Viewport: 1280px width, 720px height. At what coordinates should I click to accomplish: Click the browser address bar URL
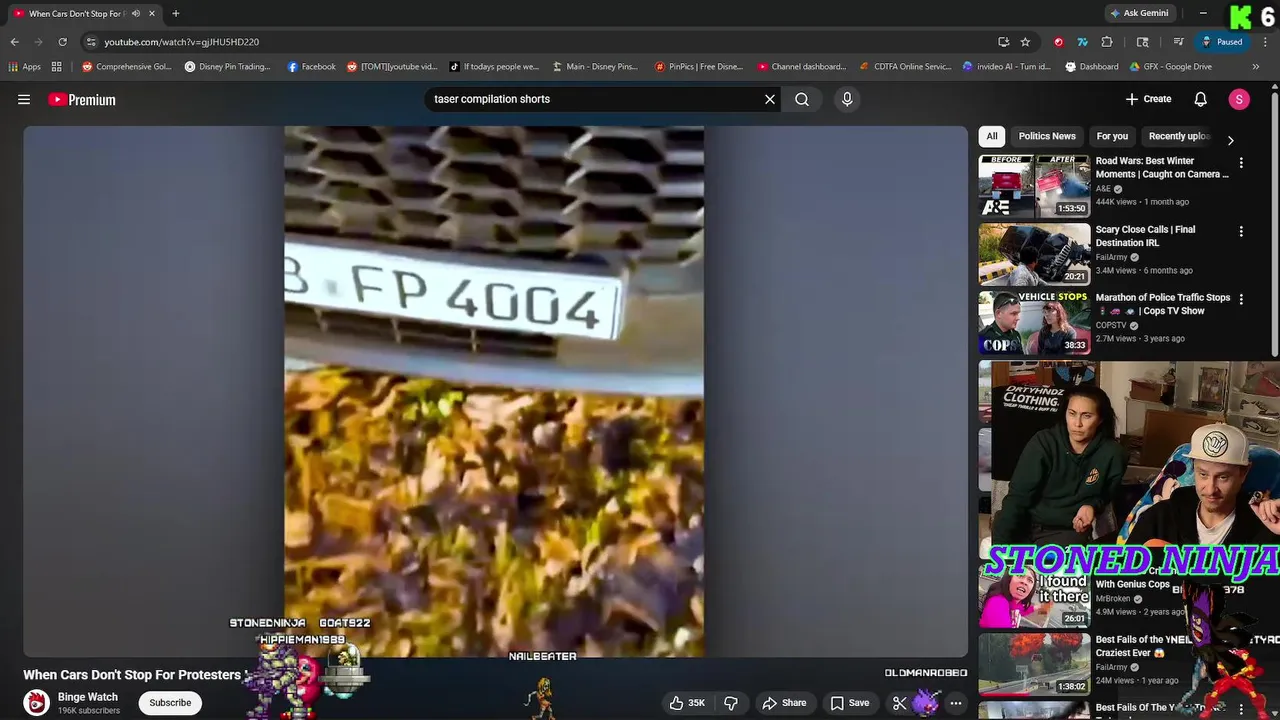point(181,42)
